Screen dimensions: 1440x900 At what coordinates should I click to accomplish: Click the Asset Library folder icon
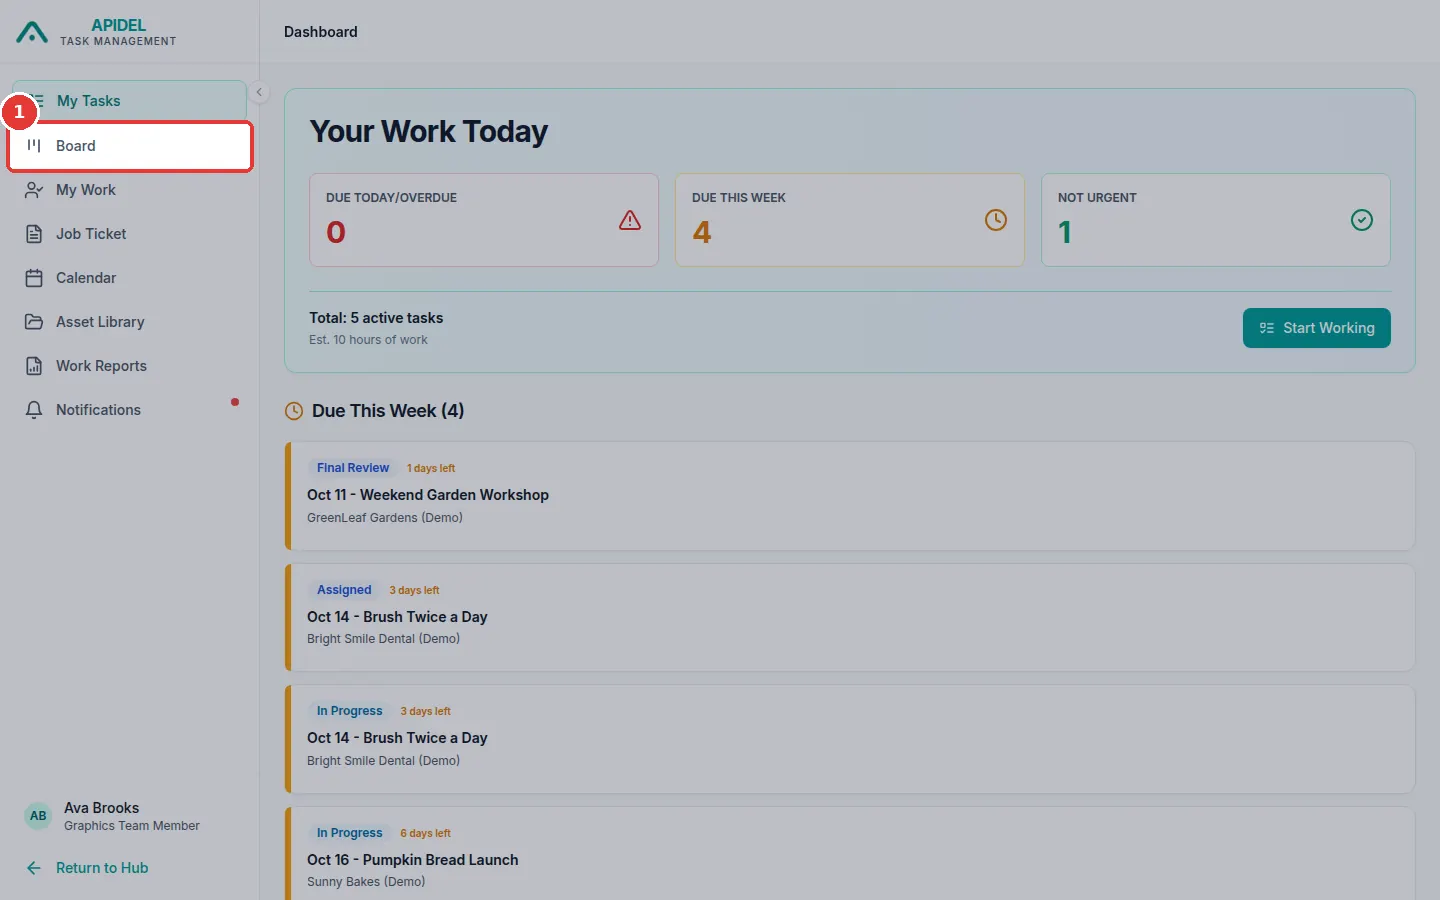click(x=34, y=322)
